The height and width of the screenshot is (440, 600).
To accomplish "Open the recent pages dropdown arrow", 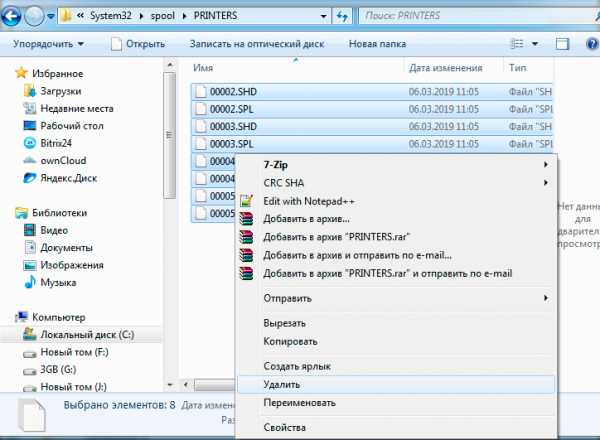I will coord(51,16).
